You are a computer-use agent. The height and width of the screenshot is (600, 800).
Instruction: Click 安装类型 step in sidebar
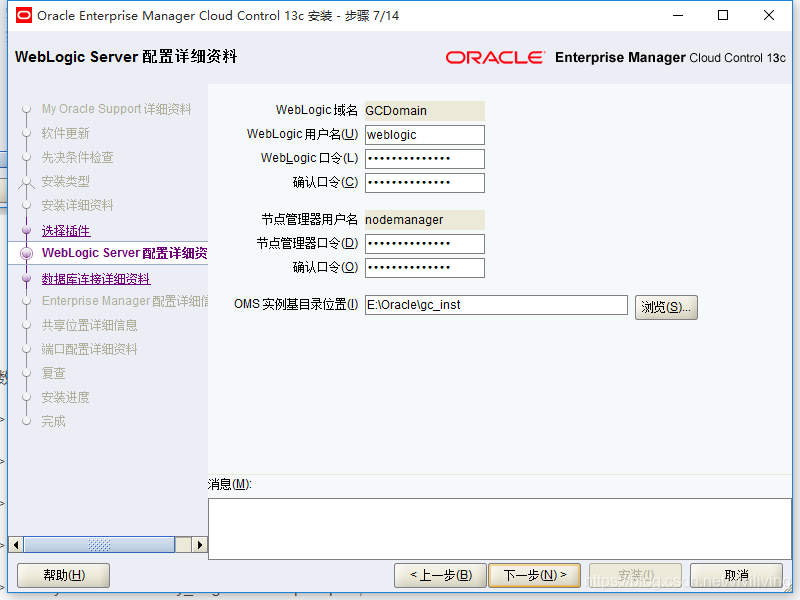point(65,181)
